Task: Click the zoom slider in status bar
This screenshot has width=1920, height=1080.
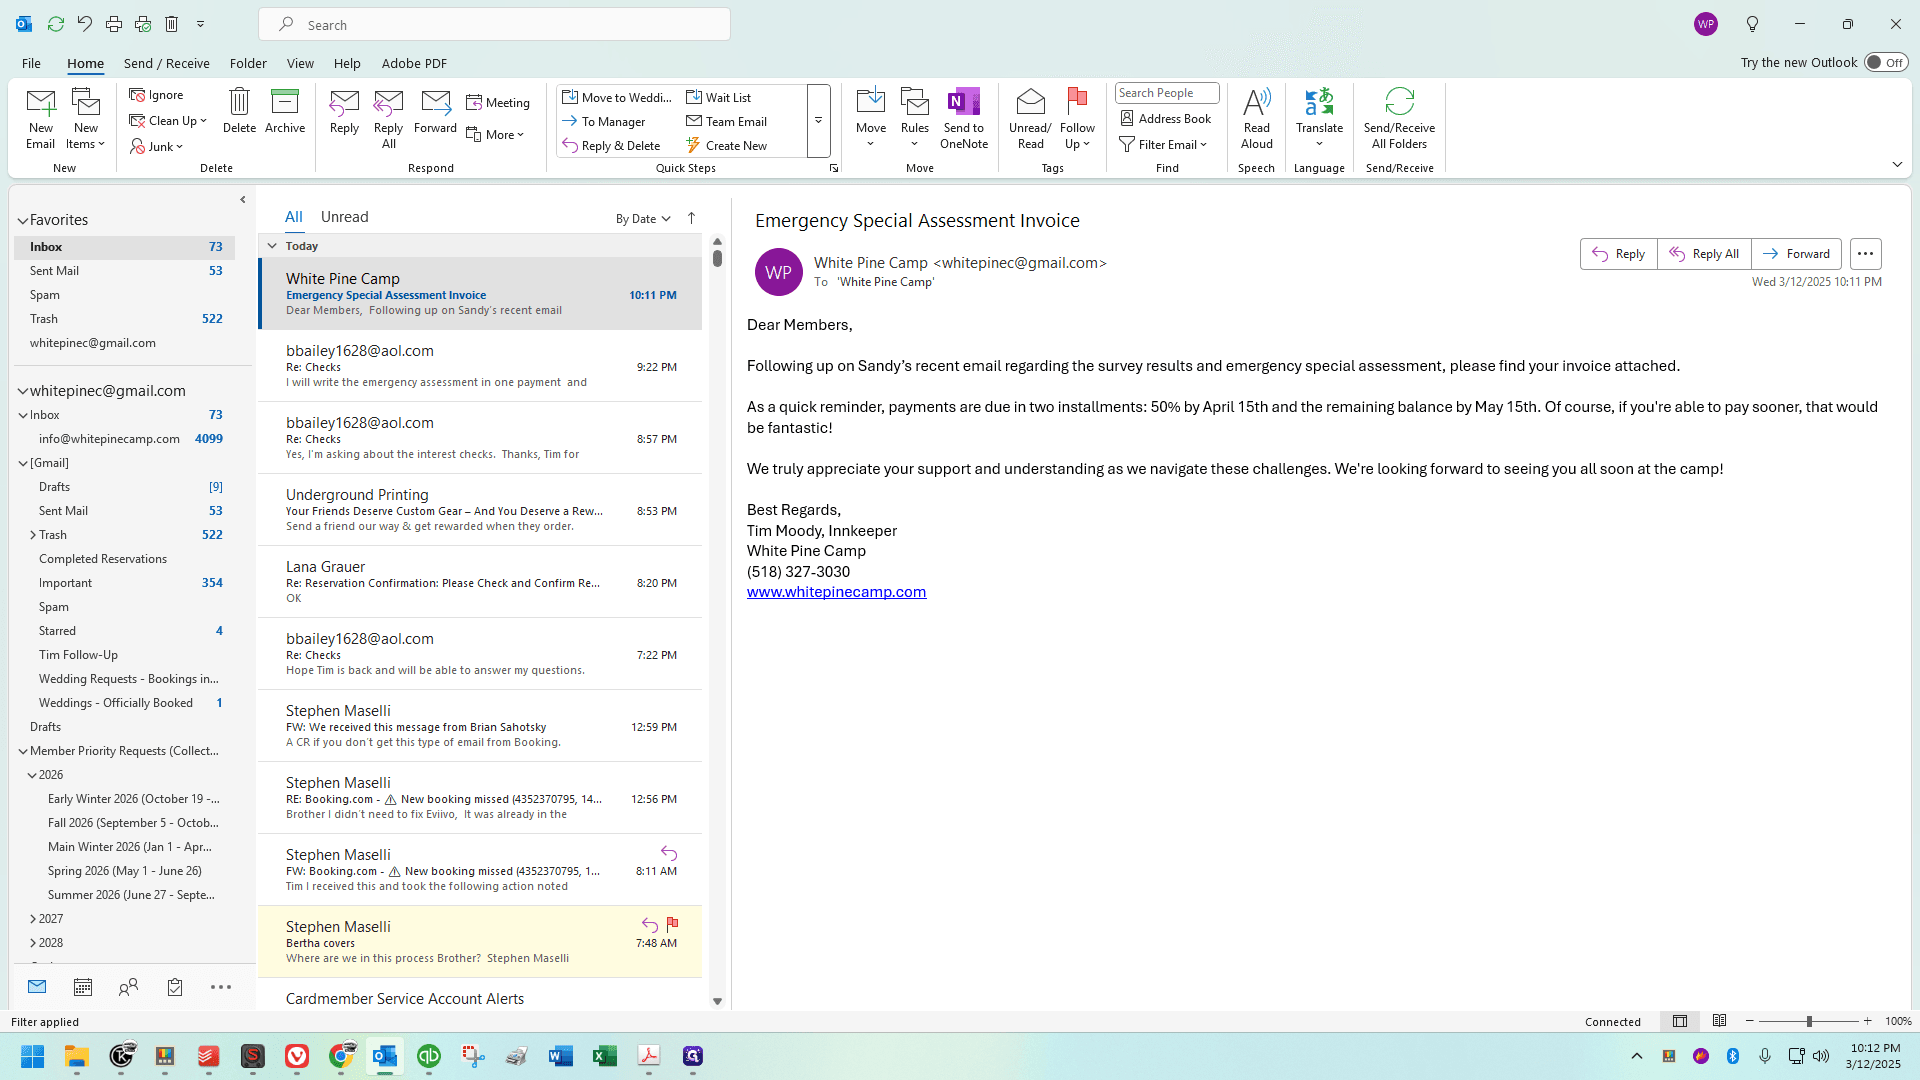Action: pos(1808,1021)
